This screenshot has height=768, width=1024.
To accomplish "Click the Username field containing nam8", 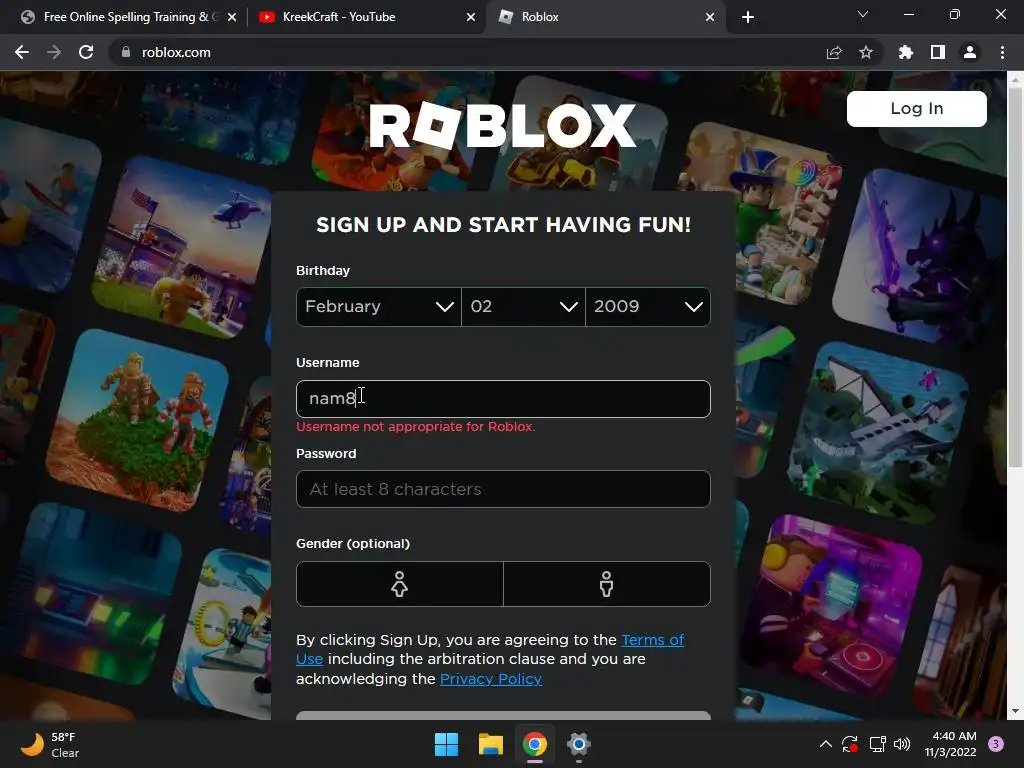I will [x=503, y=398].
